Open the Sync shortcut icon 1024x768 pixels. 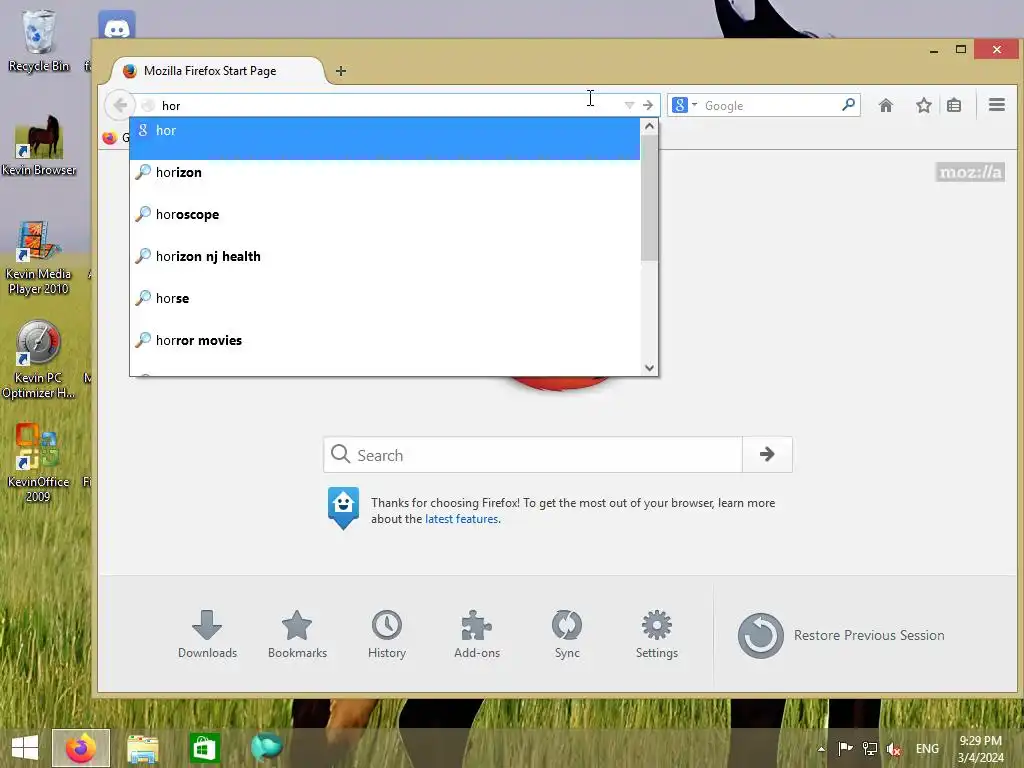(567, 634)
